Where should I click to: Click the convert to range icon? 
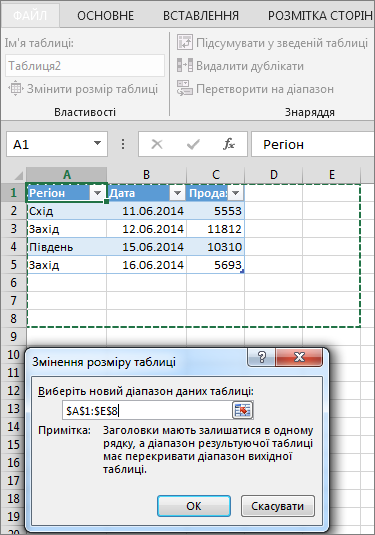point(185,89)
